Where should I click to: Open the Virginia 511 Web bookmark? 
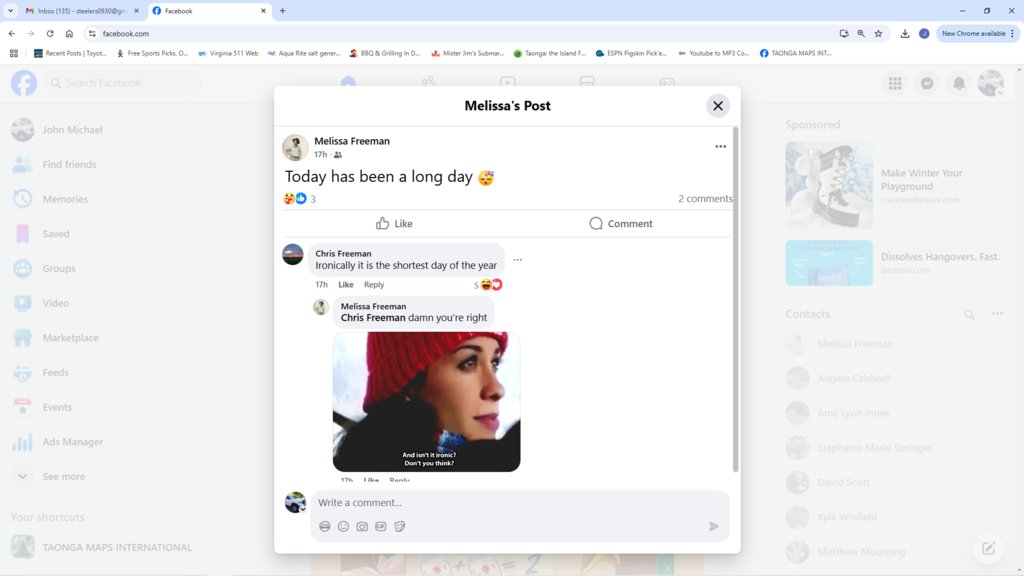[228, 53]
